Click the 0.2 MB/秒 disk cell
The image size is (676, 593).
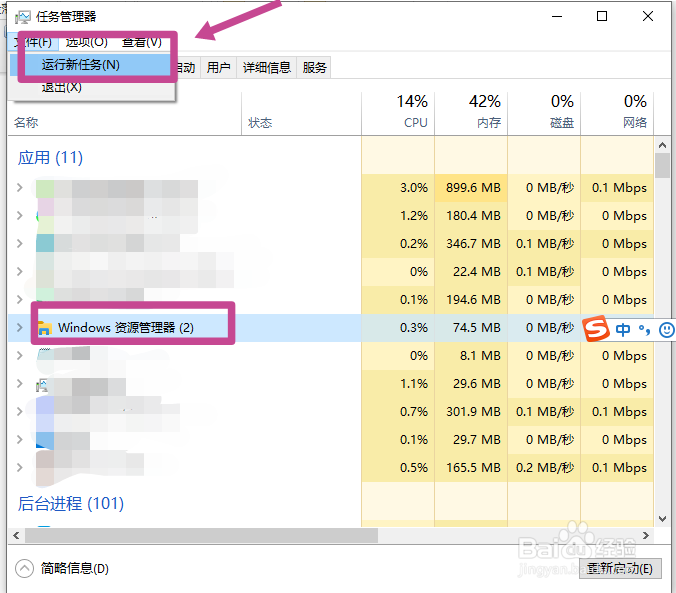(544, 467)
